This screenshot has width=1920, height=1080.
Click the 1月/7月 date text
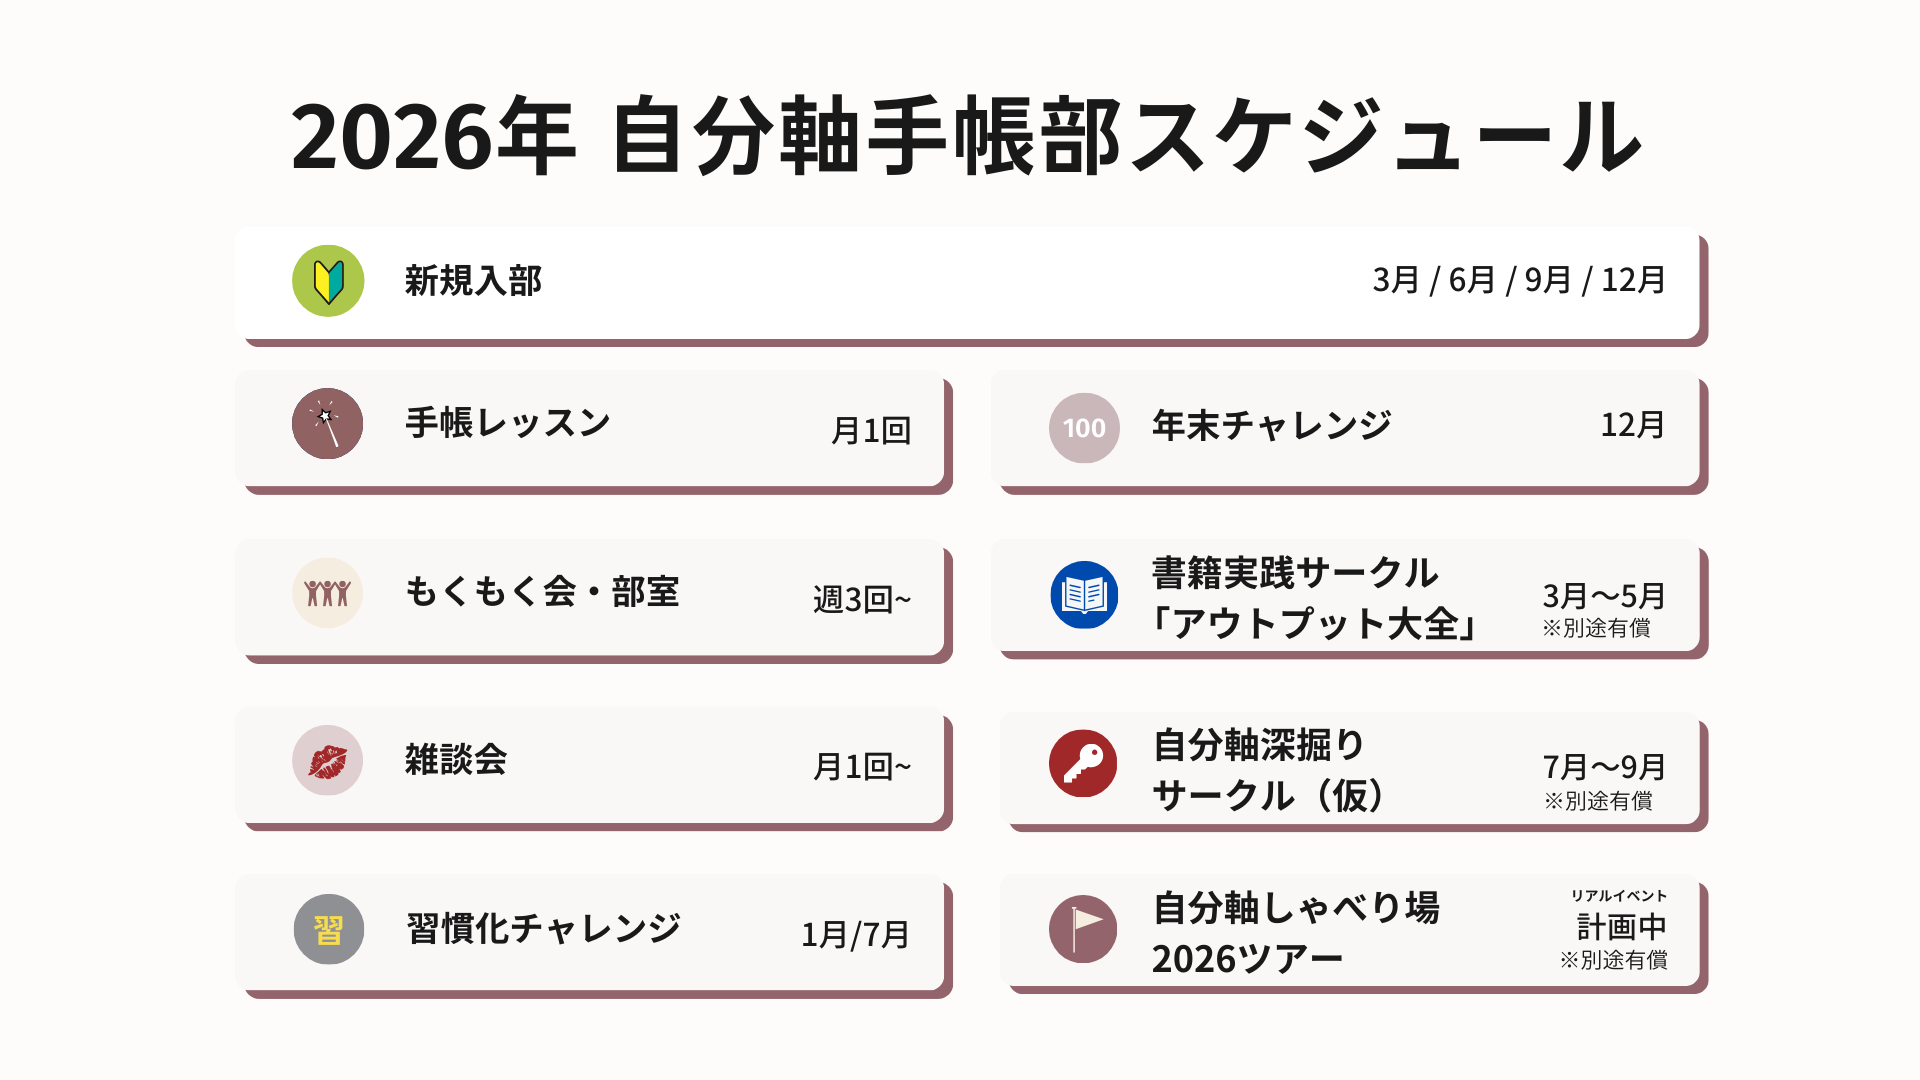pos(855,935)
